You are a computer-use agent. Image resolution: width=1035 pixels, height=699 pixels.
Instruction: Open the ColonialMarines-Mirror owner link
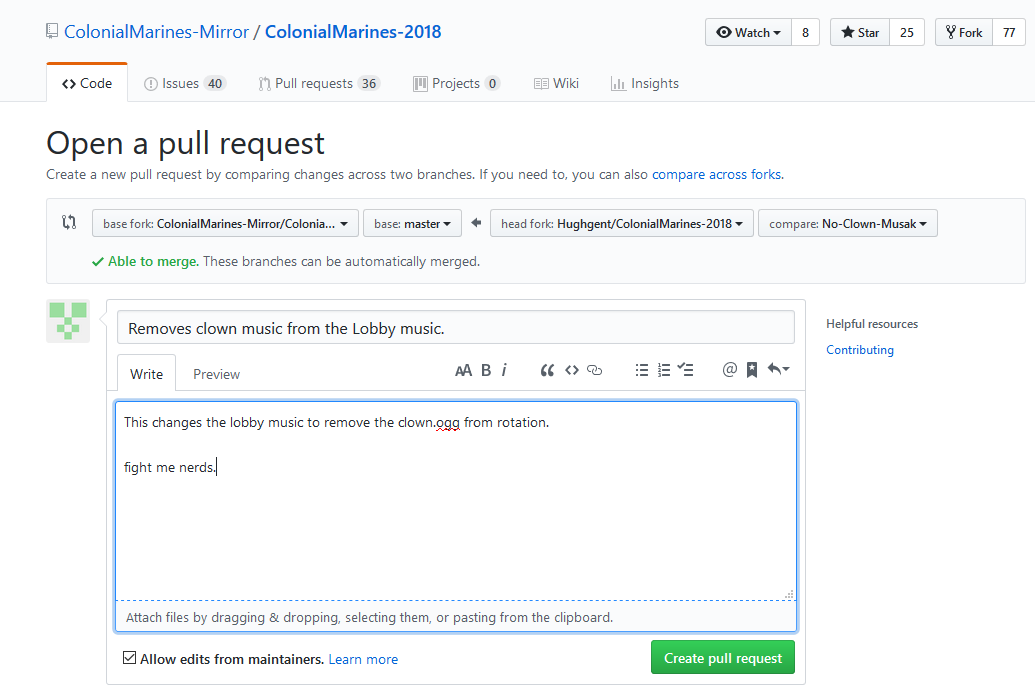click(156, 32)
